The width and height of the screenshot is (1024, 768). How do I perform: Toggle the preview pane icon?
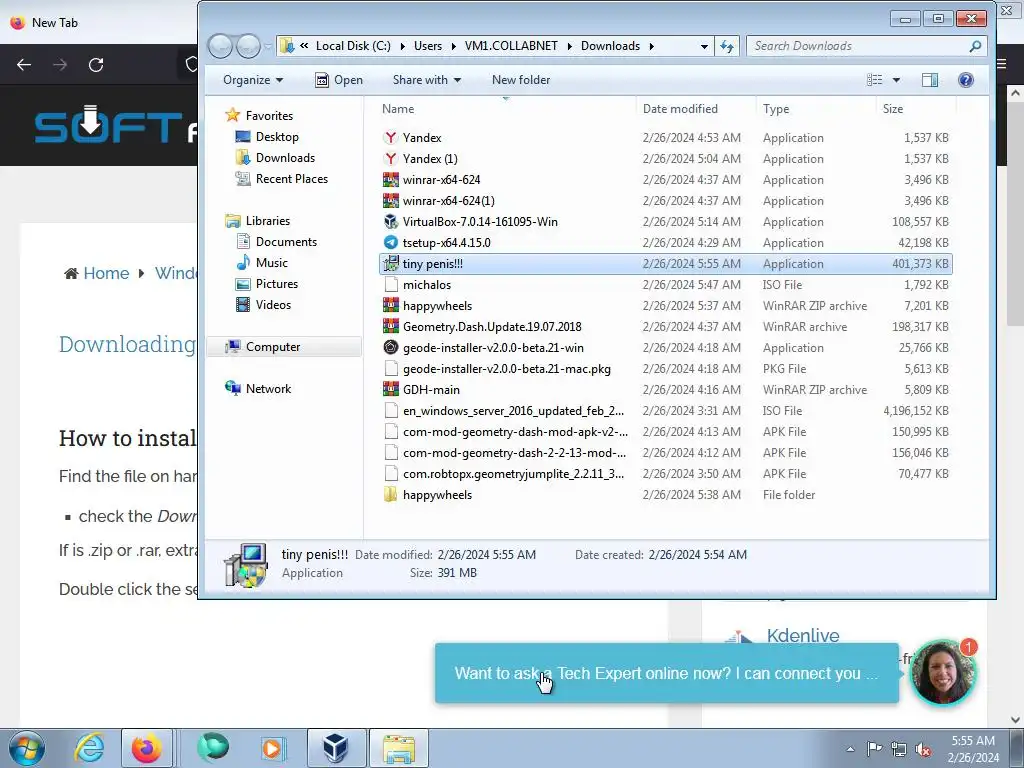929,80
